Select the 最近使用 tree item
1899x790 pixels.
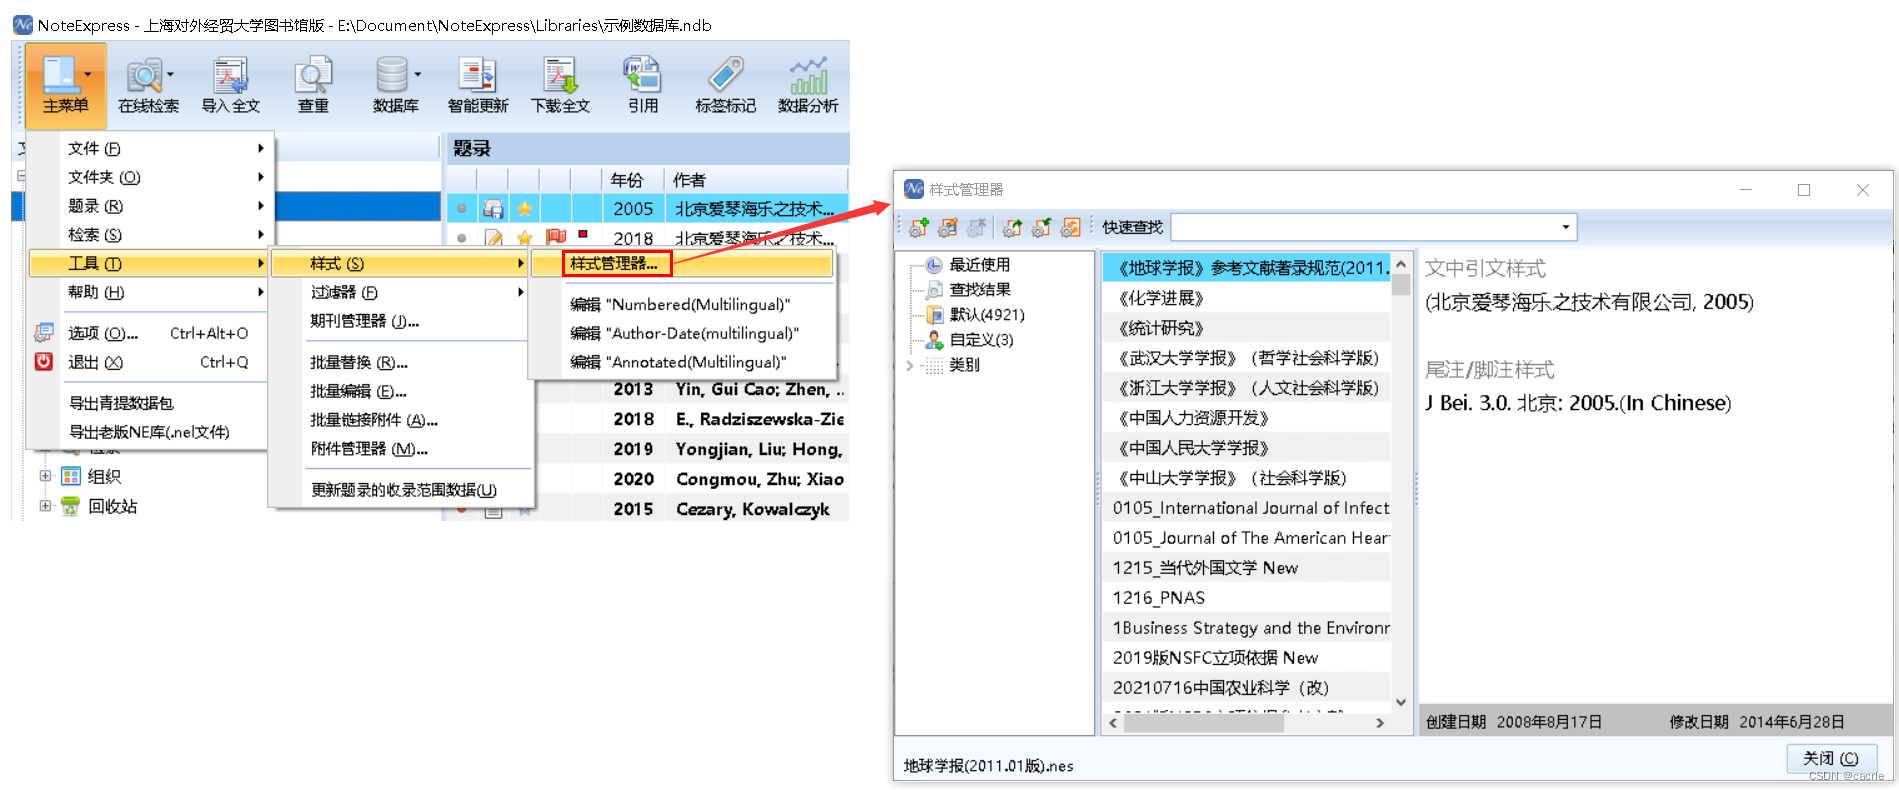pyautogui.click(x=979, y=265)
